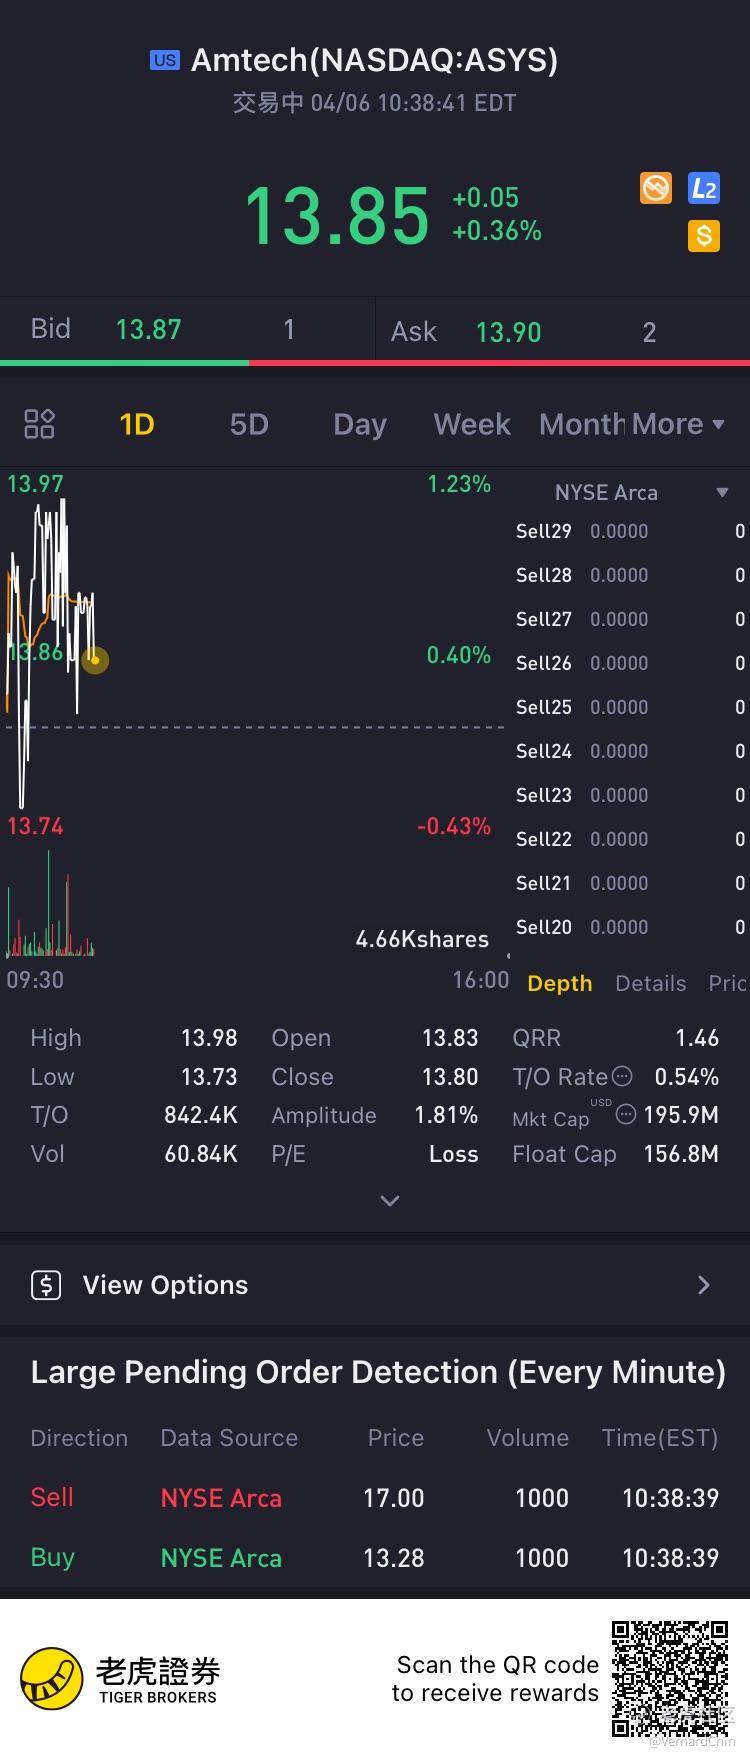Tap the yellow marker on price chart

click(95, 660)
